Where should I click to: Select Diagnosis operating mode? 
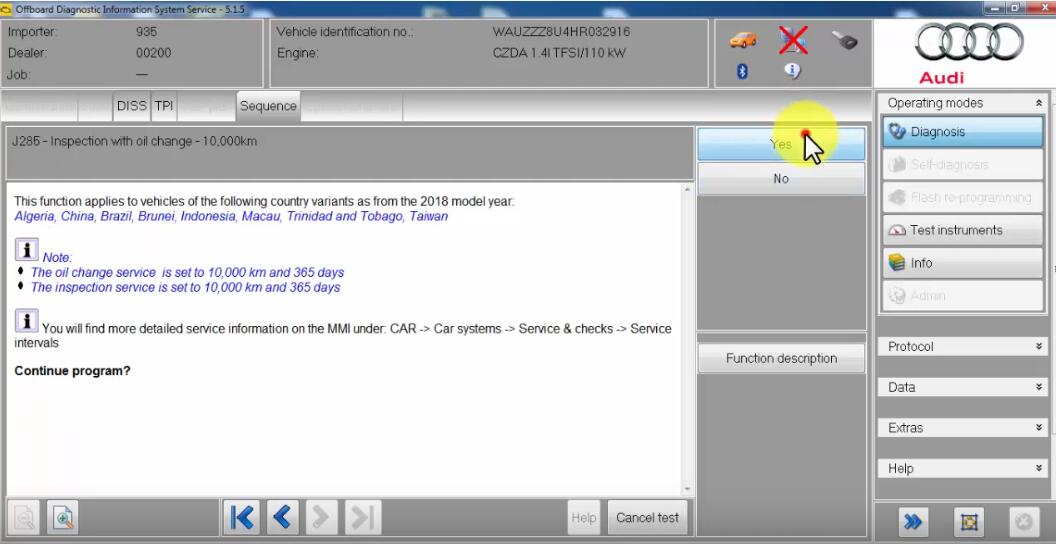[x=962, y=132]
